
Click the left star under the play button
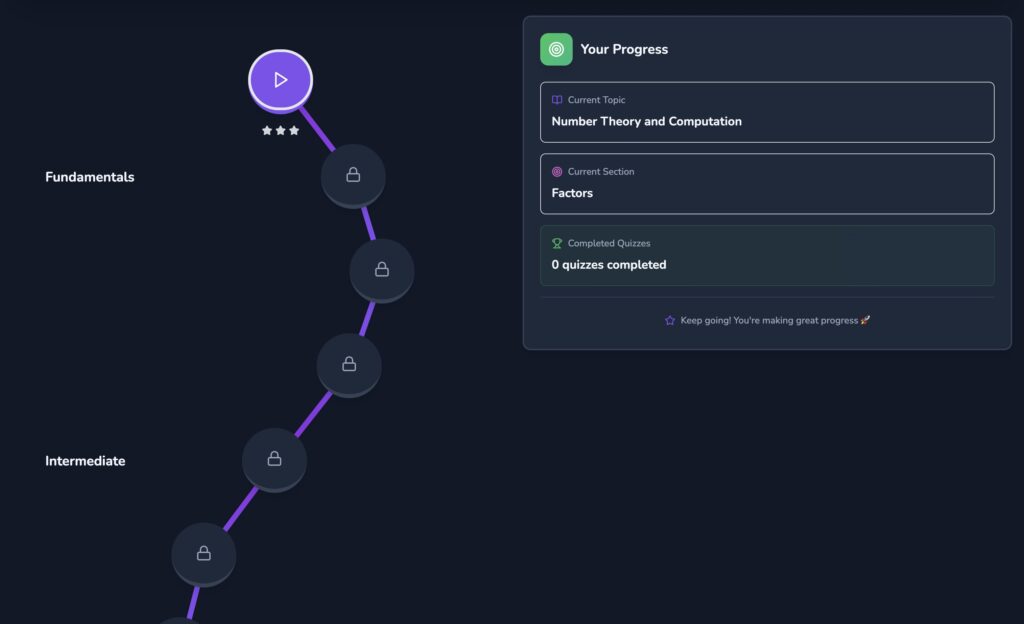point(267,131)
